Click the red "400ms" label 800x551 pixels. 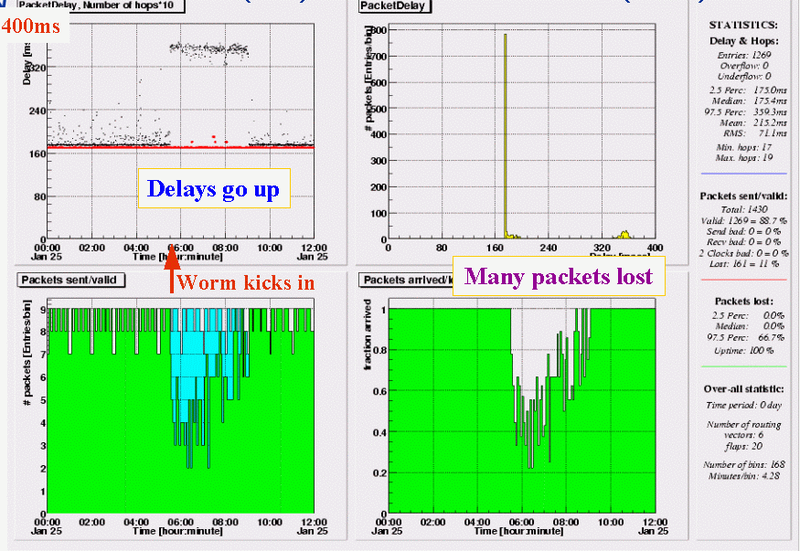[x=30, y=27]
